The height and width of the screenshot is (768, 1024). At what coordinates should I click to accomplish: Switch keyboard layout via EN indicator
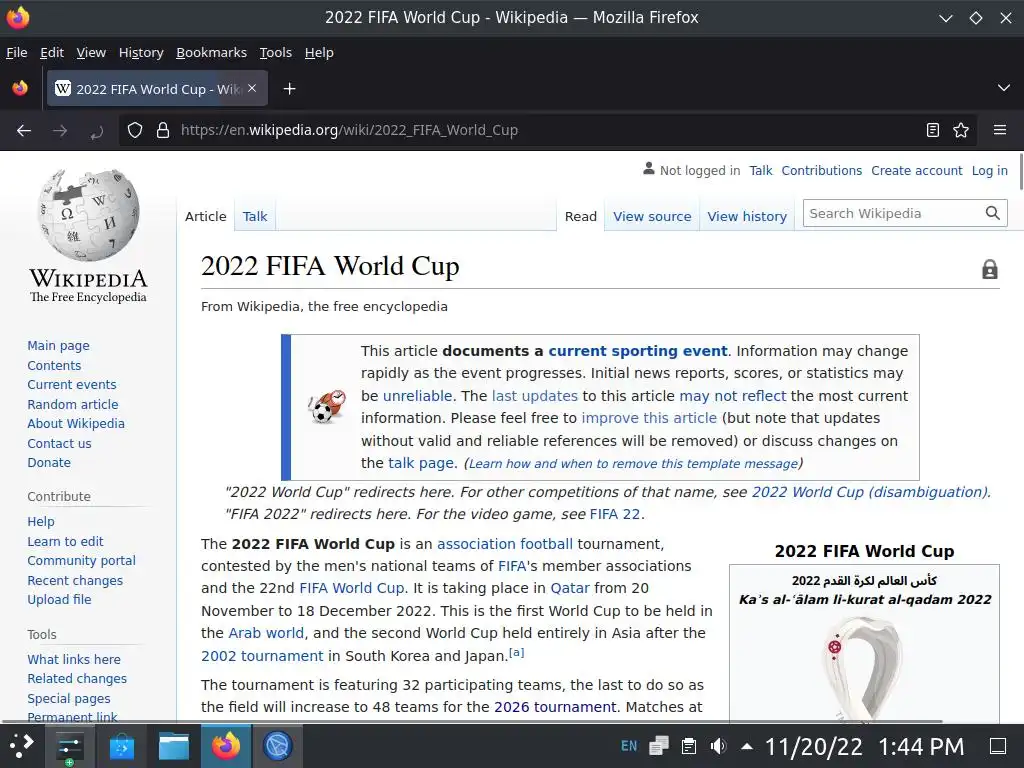[x=629, y=746]
